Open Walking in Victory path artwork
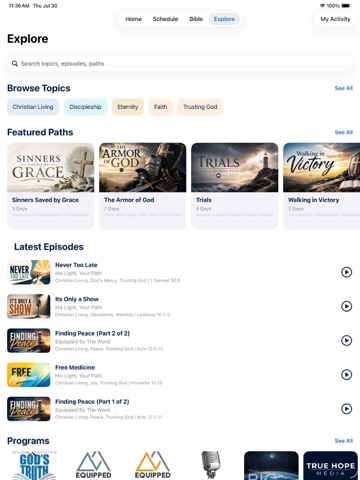The width and height of the screenshot is (360, 480). click(322, 167)
